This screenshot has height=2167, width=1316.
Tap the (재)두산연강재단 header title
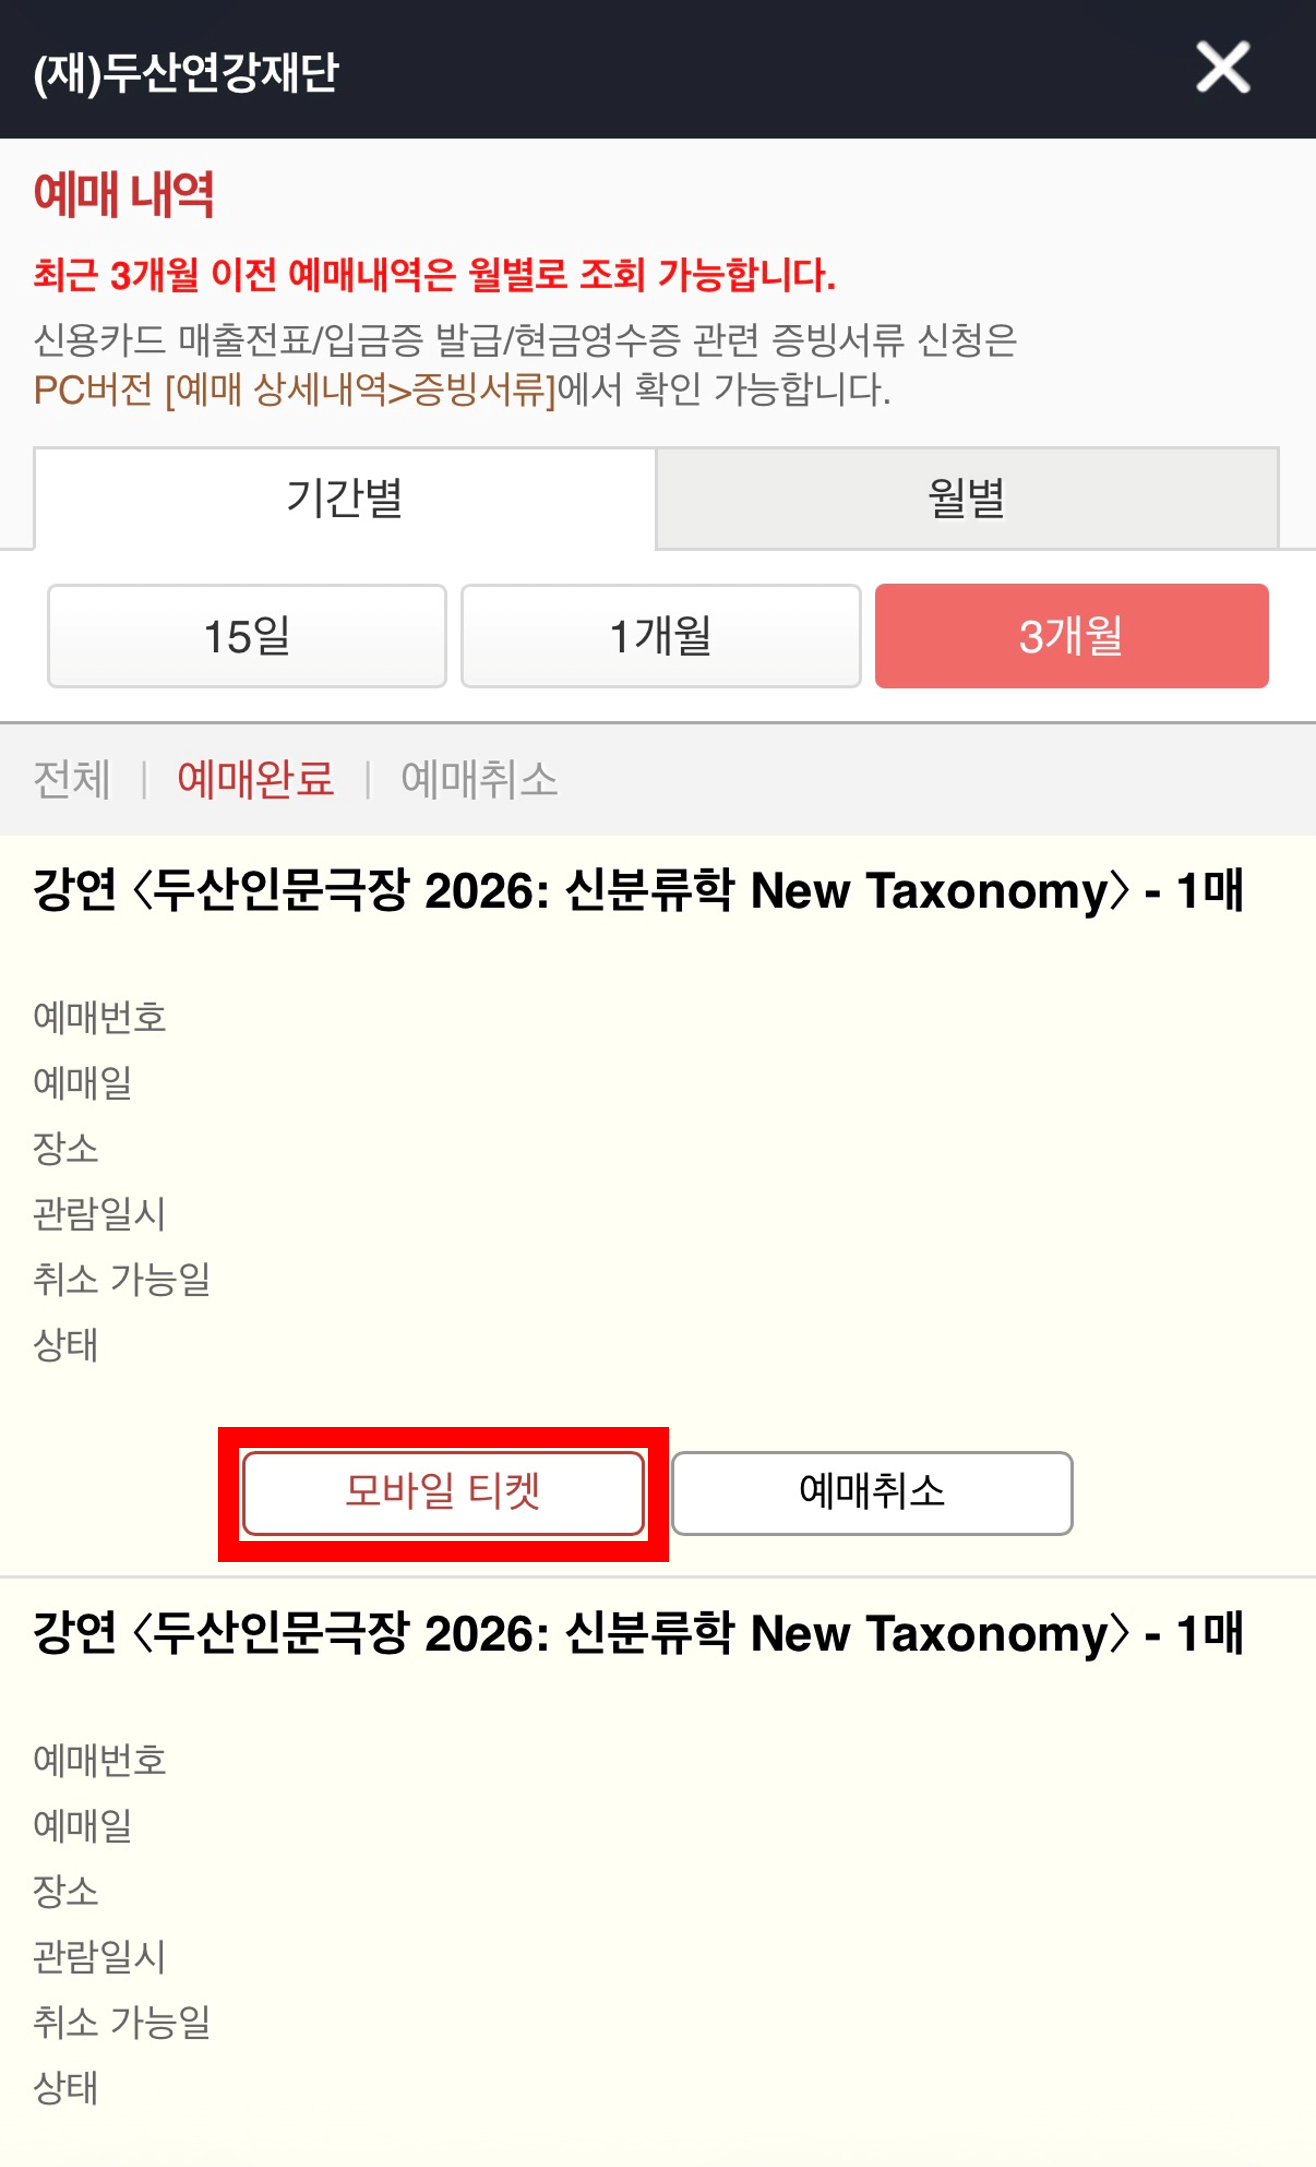pos(186,72)
